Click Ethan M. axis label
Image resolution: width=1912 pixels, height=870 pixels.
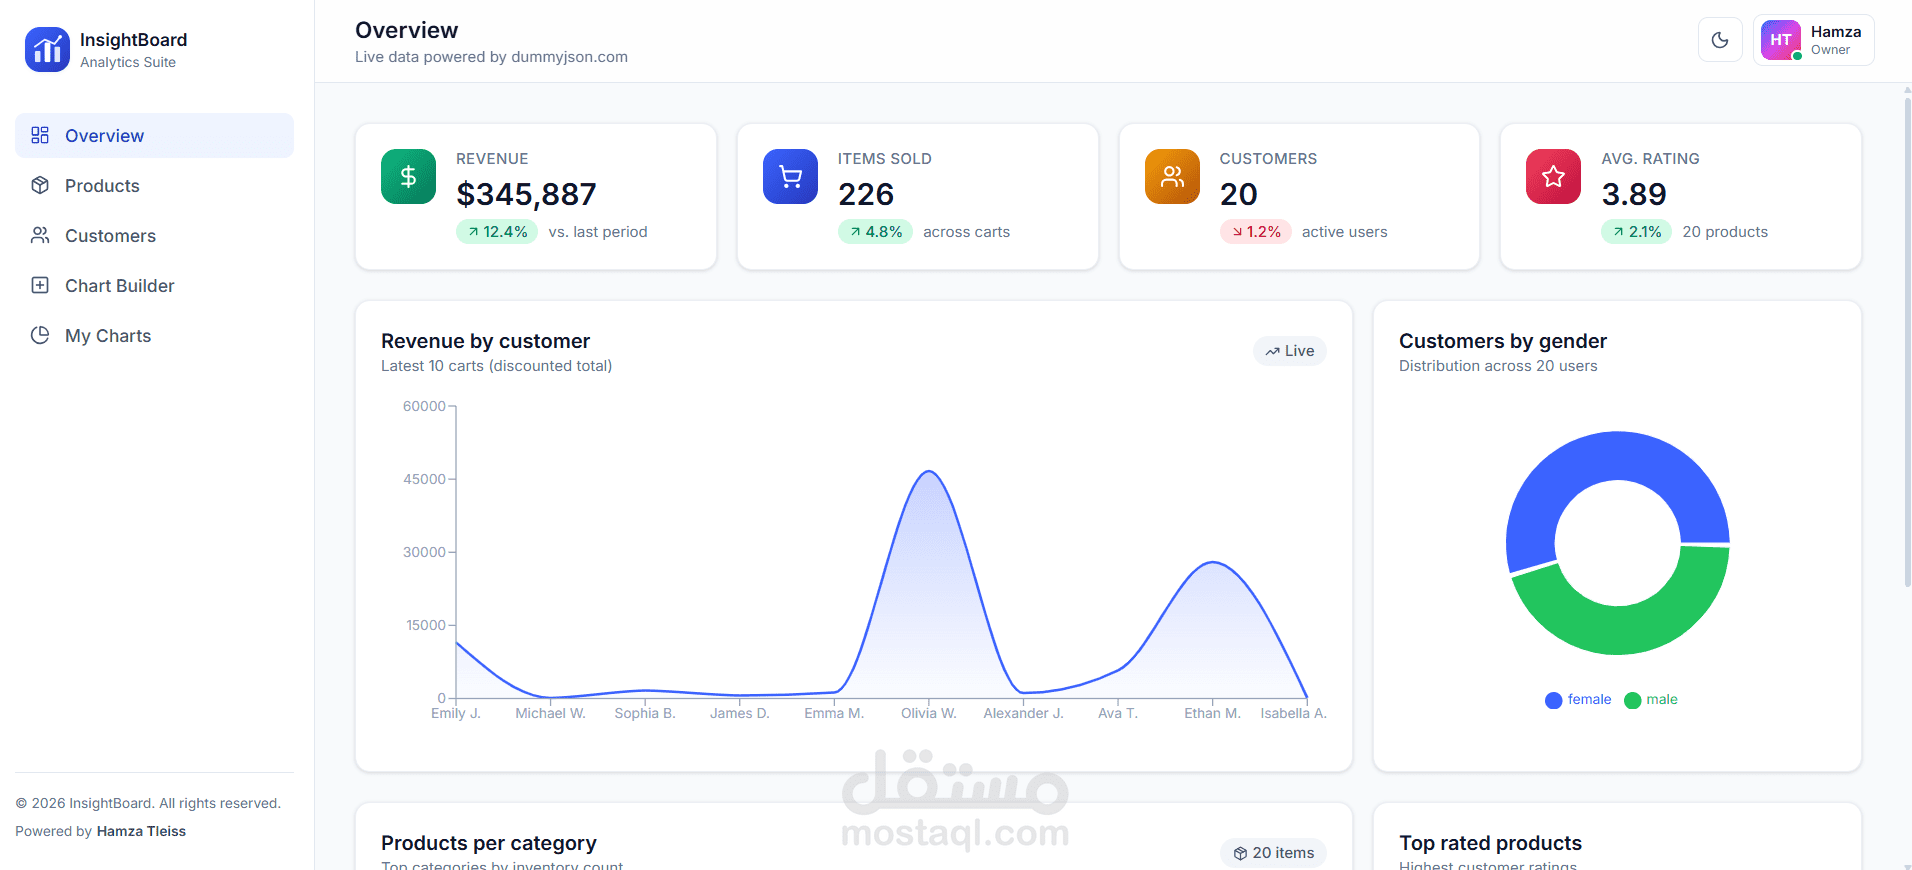(1212, 713)
